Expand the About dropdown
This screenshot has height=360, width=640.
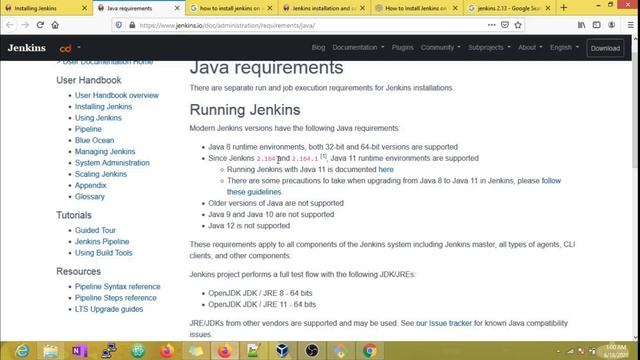pos(530,47)
